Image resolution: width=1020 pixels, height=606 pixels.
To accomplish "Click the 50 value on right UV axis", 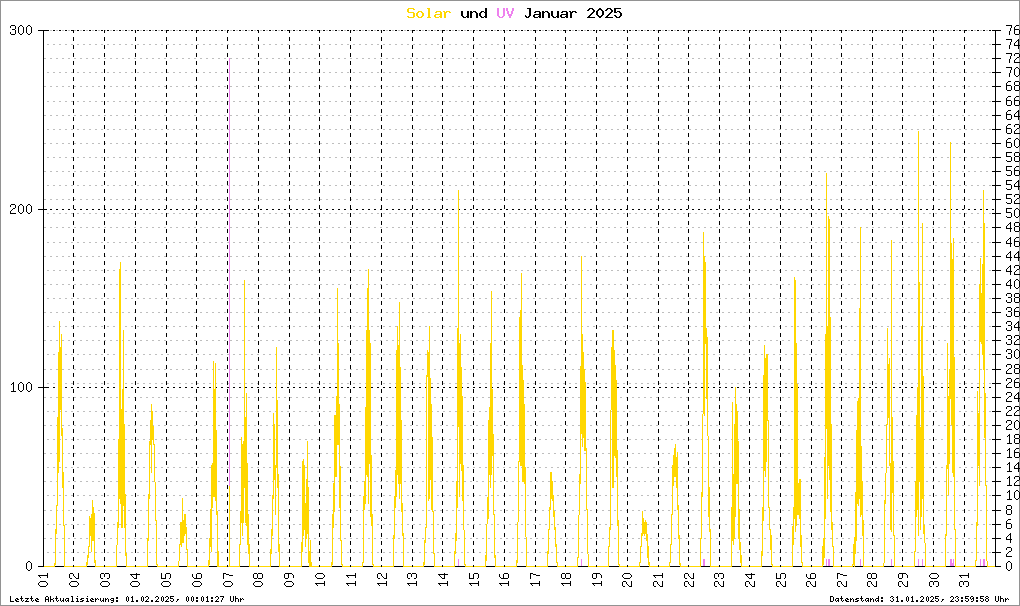I will (1011, 214).
